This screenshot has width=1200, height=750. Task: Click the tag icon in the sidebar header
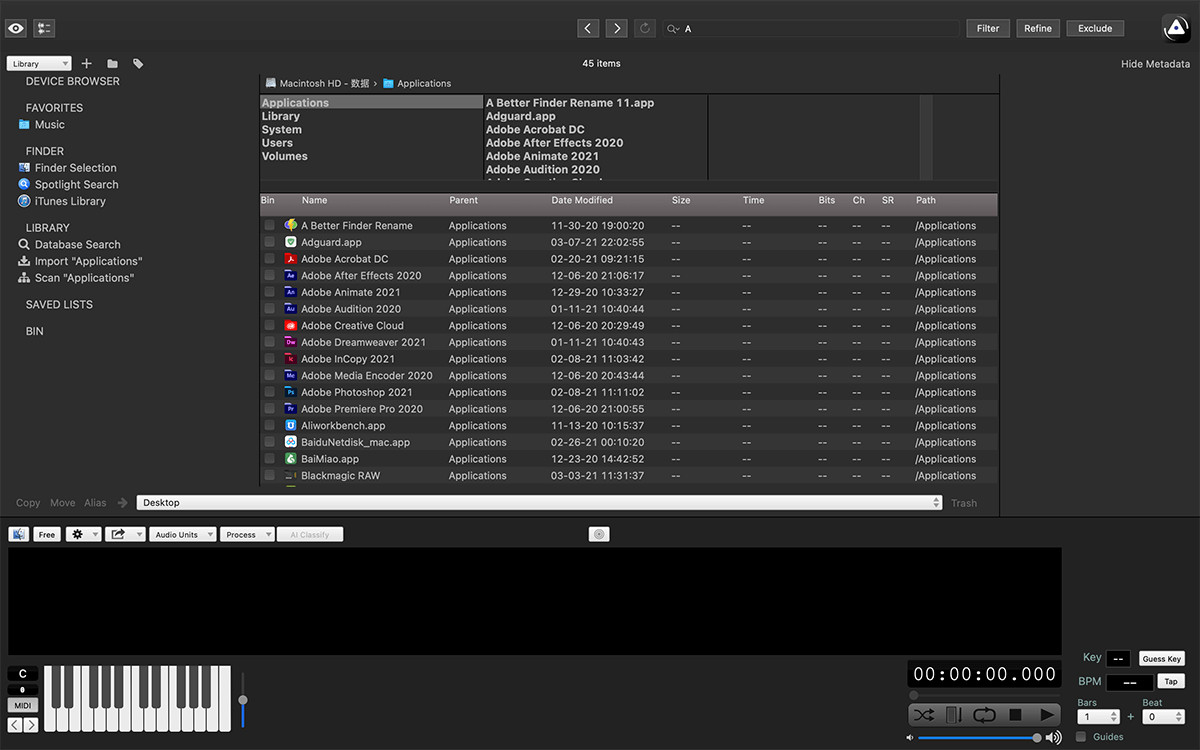click(x=138, y=64)
